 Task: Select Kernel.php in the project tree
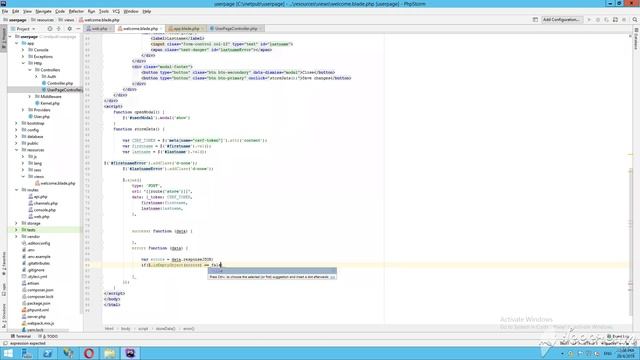(x=47, y=103)
